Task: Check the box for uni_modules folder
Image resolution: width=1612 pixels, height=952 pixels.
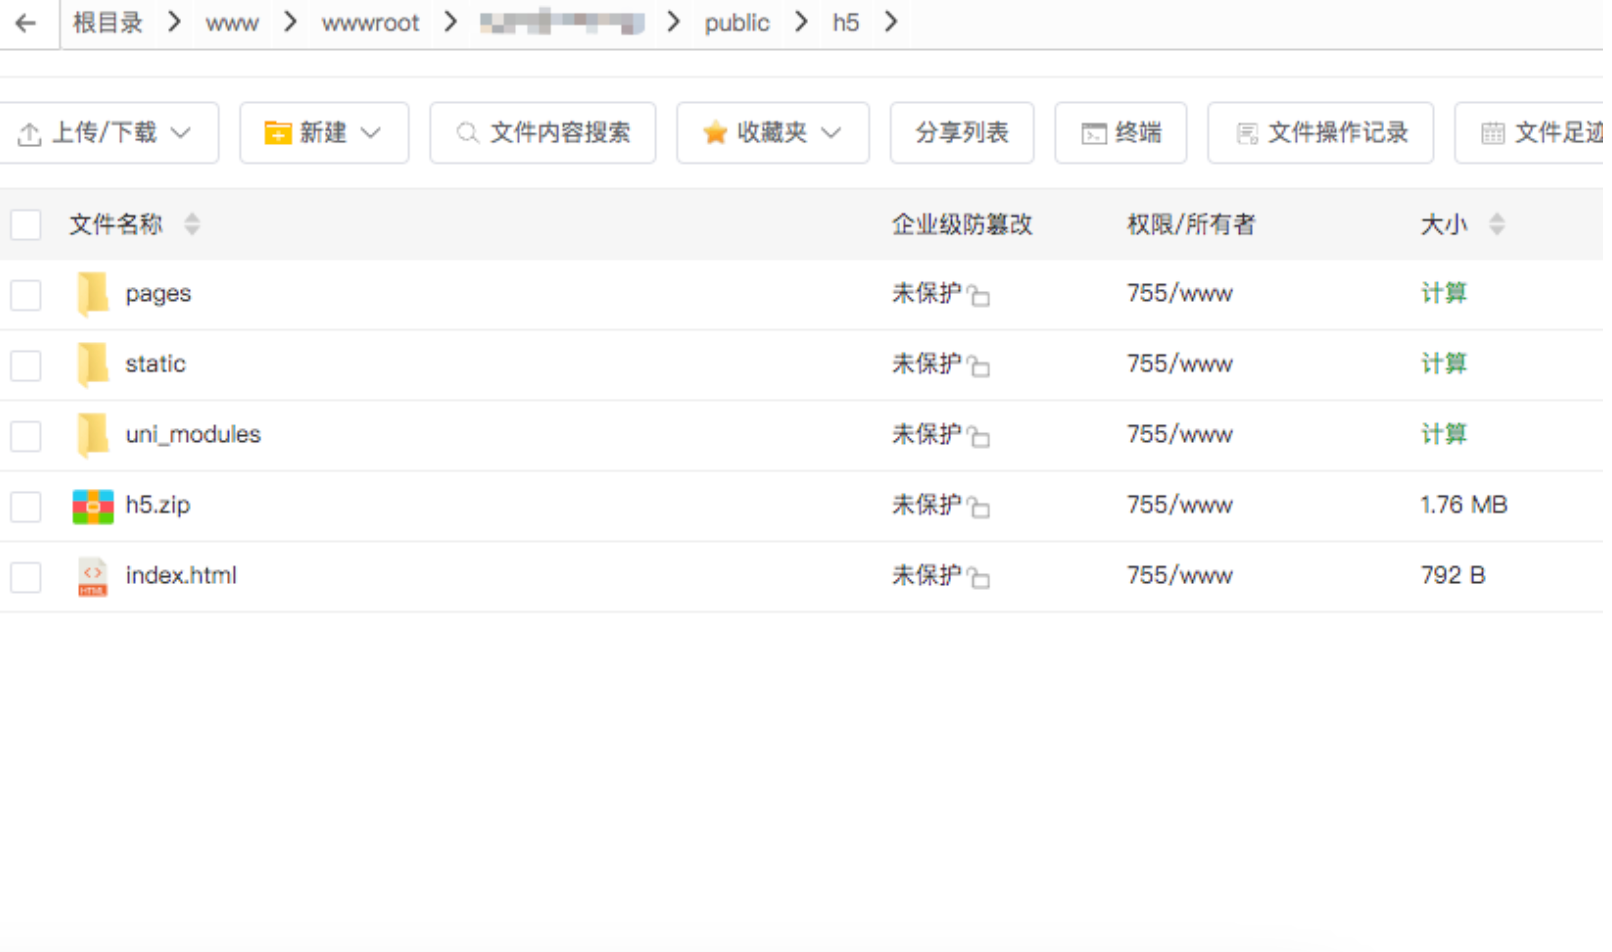Action: tap(26, 436)
